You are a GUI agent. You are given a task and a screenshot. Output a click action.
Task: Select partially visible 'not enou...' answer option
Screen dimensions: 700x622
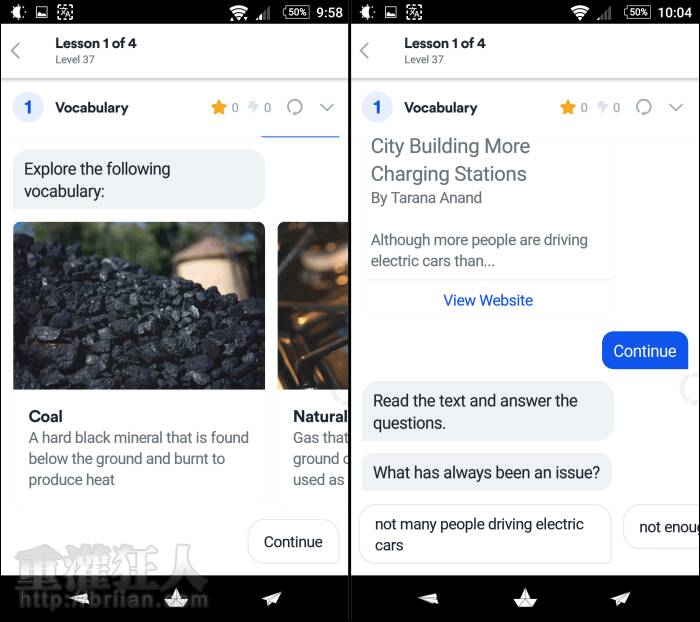tap(662, 527)
